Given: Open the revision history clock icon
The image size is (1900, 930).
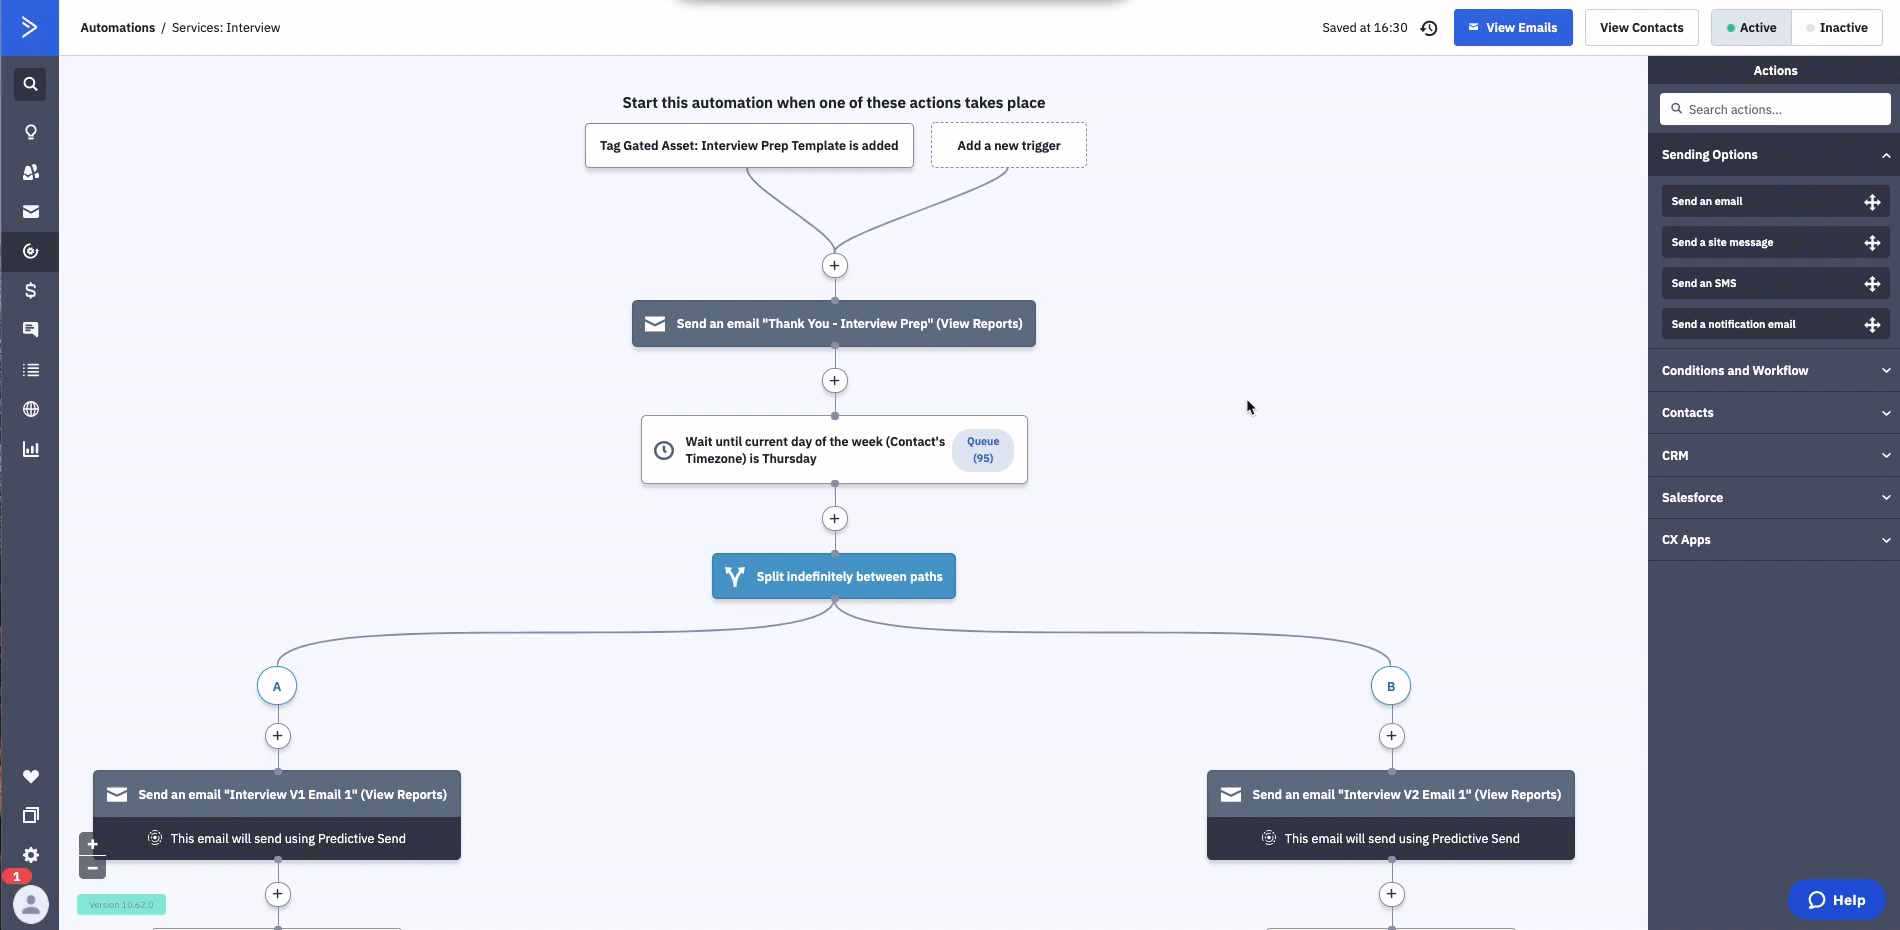Looking at the screenshot, I should coord(1429,28).
